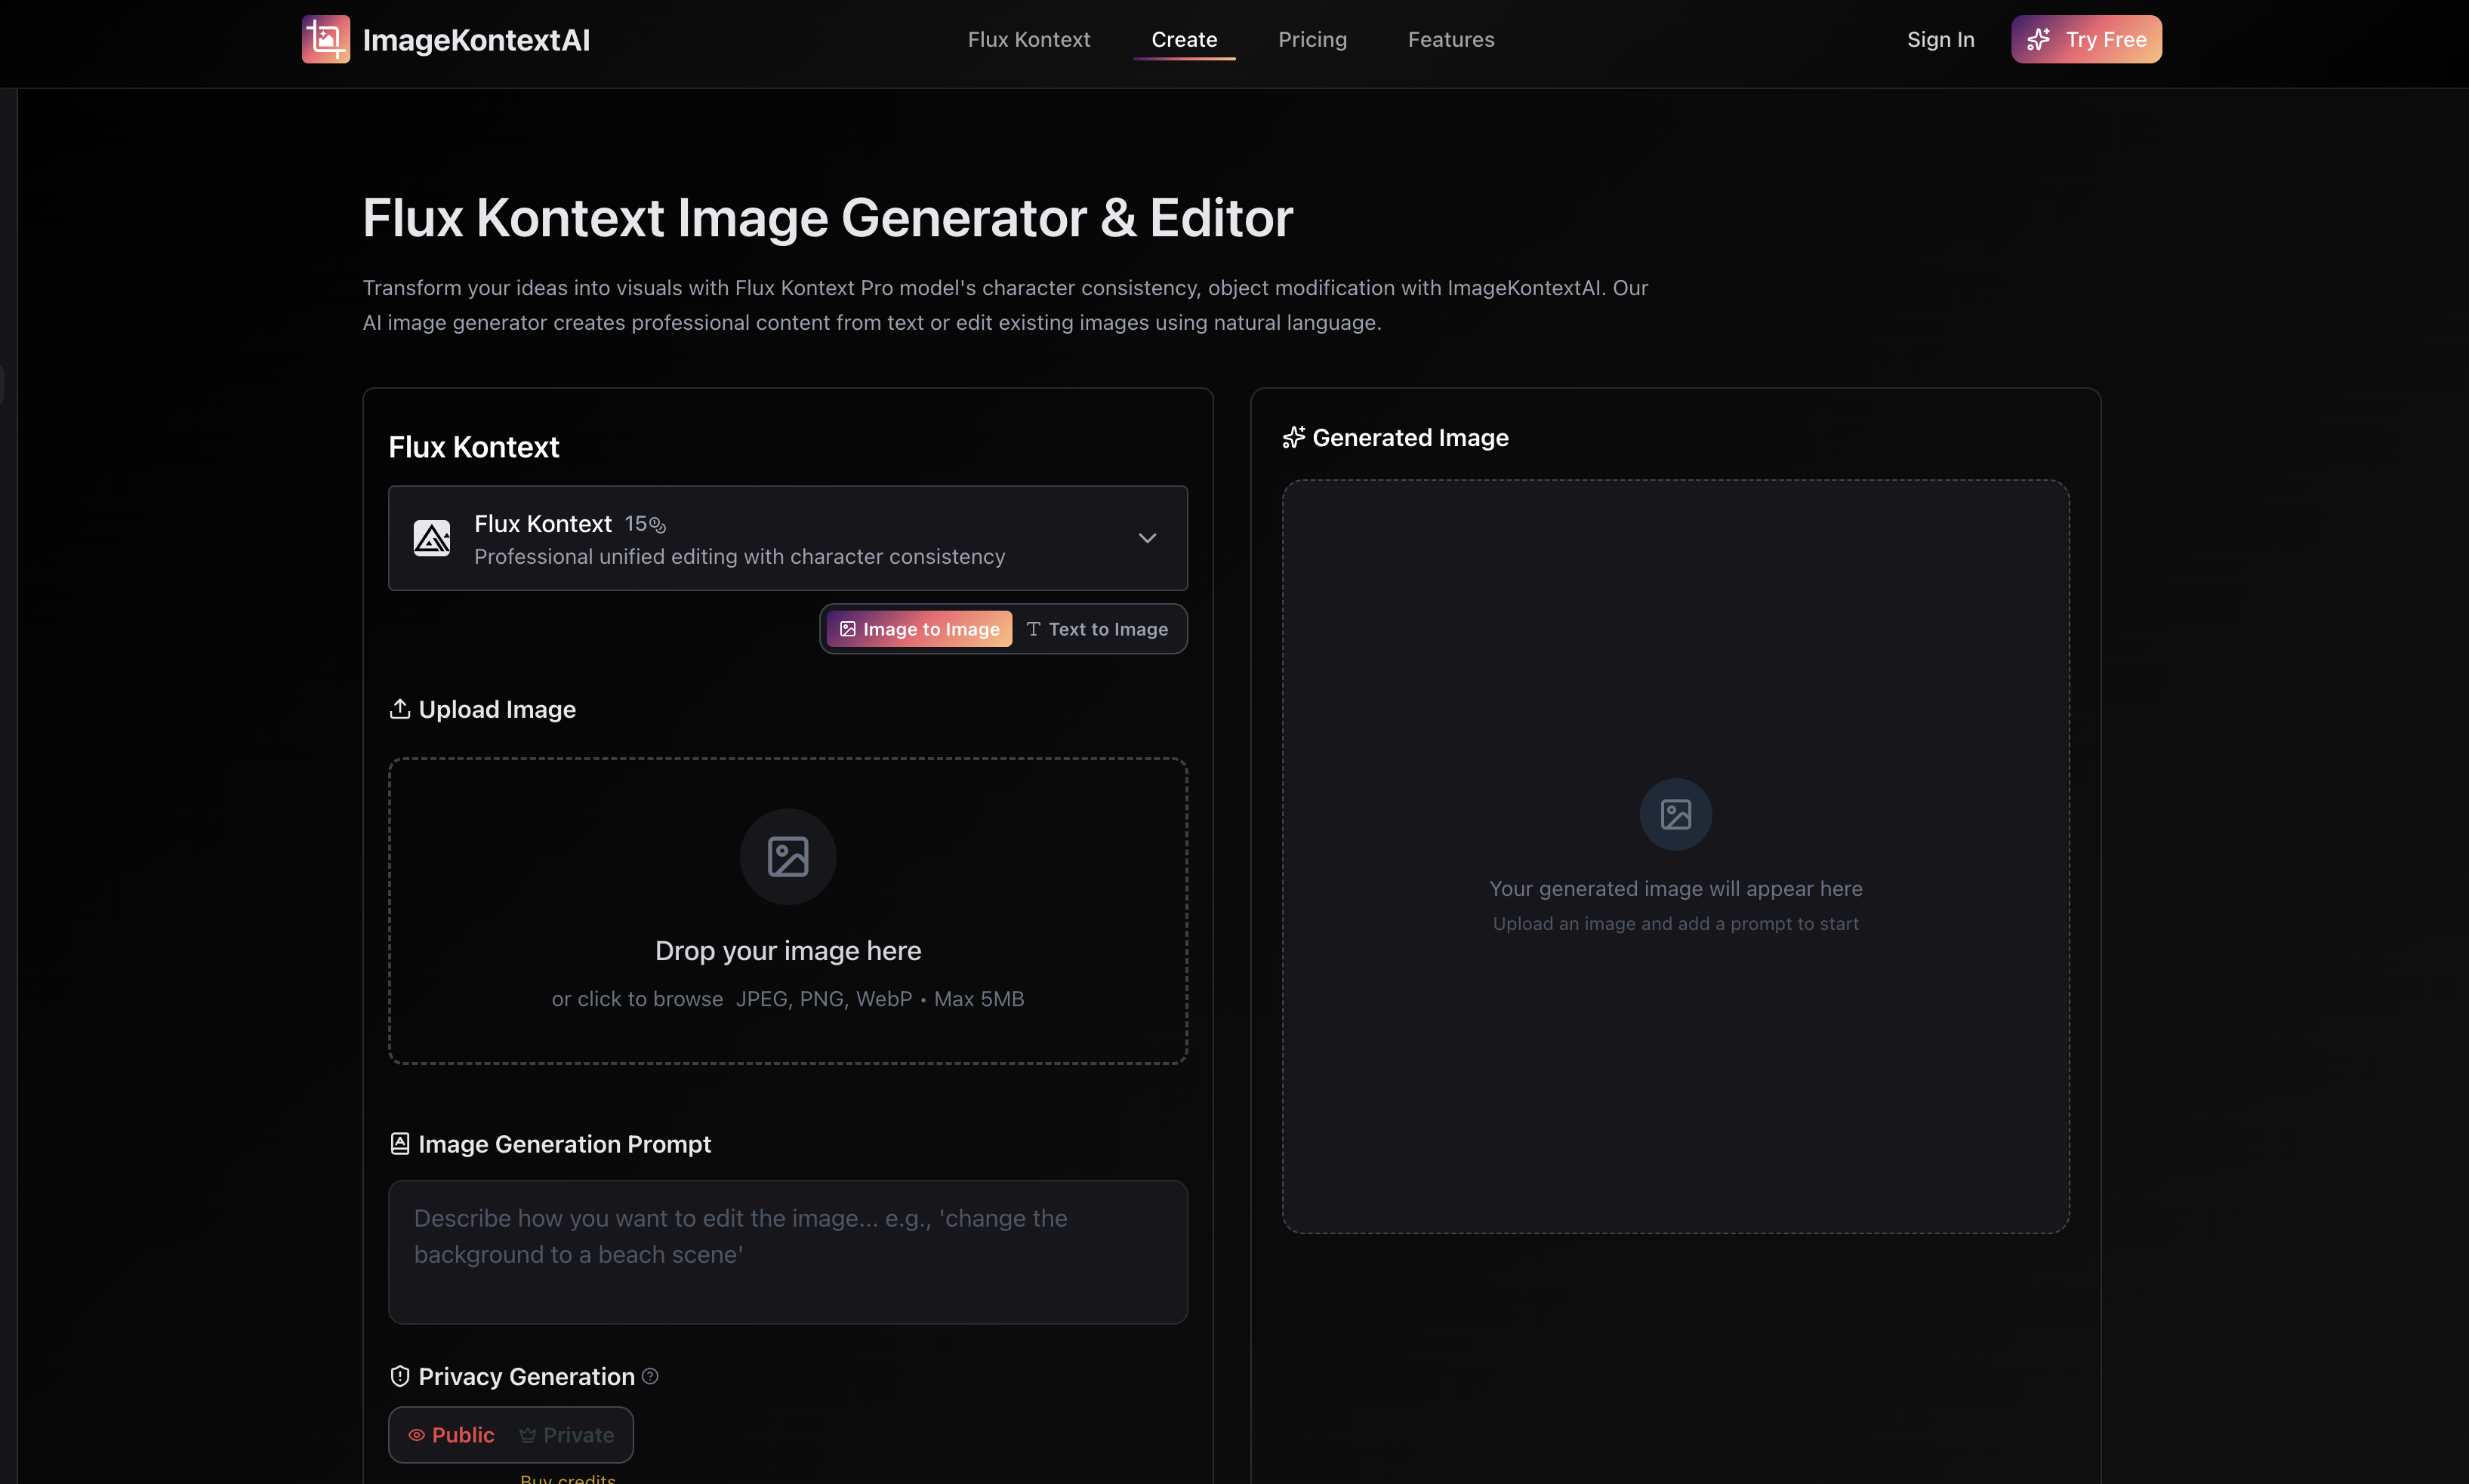Select the Public privacy option

[x=451, y=1435]
